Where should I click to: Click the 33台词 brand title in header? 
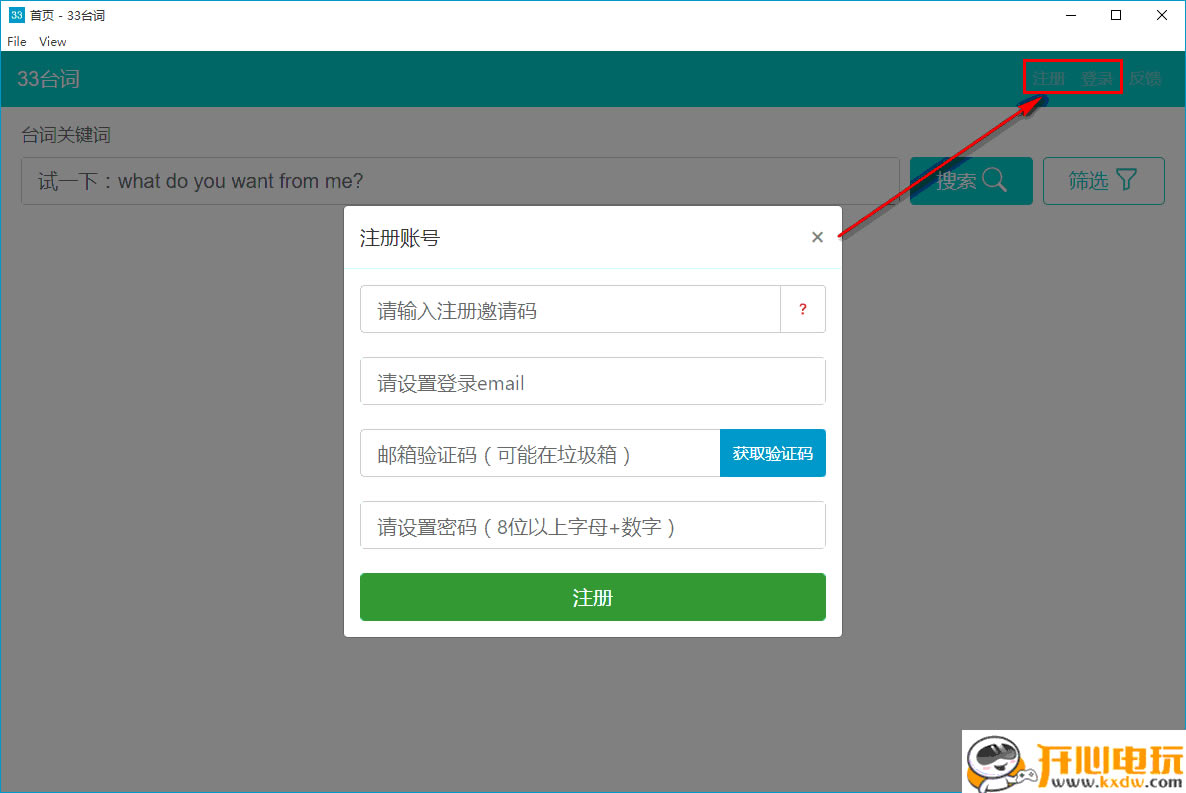coord(48,79)
